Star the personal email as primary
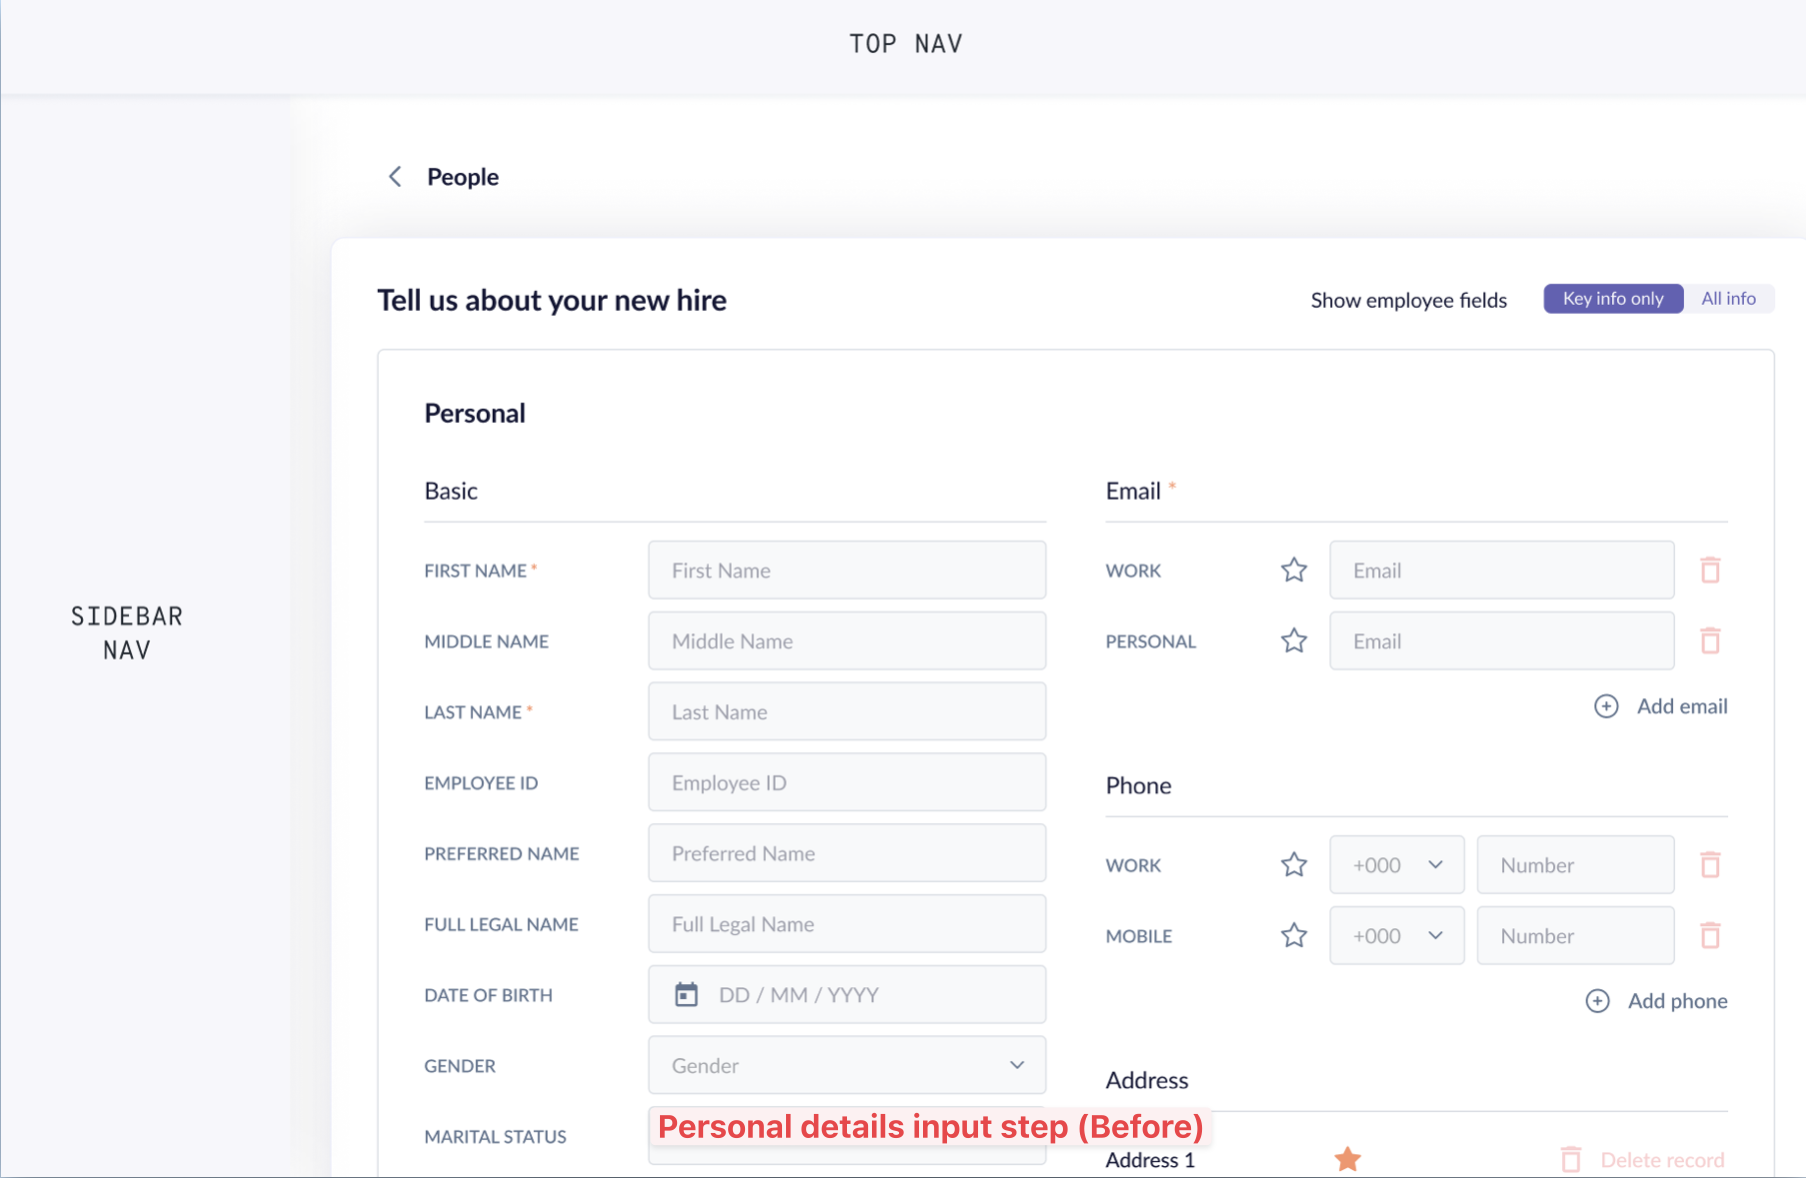Viewport: 1806px width, 1178px height. [1294, 641]
